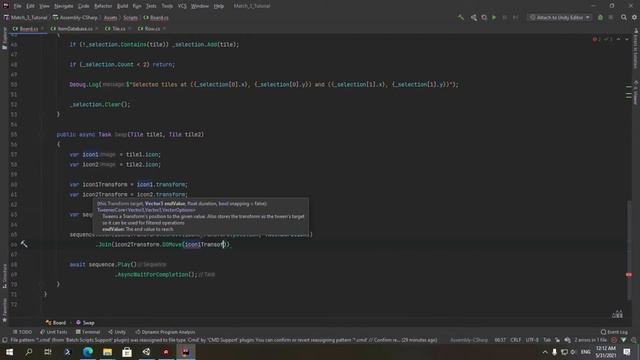Open the Navigate menu
The width and height of the screenshot is (640, 360).
(64, 6)
